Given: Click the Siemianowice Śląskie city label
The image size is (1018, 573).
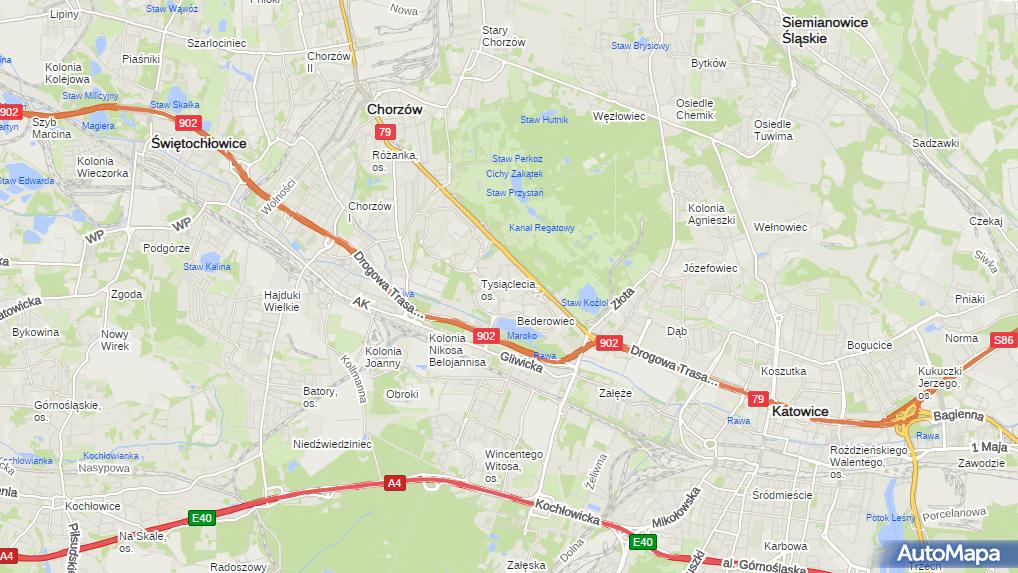Looking at the screenshot, I should (x=825, y=30).
